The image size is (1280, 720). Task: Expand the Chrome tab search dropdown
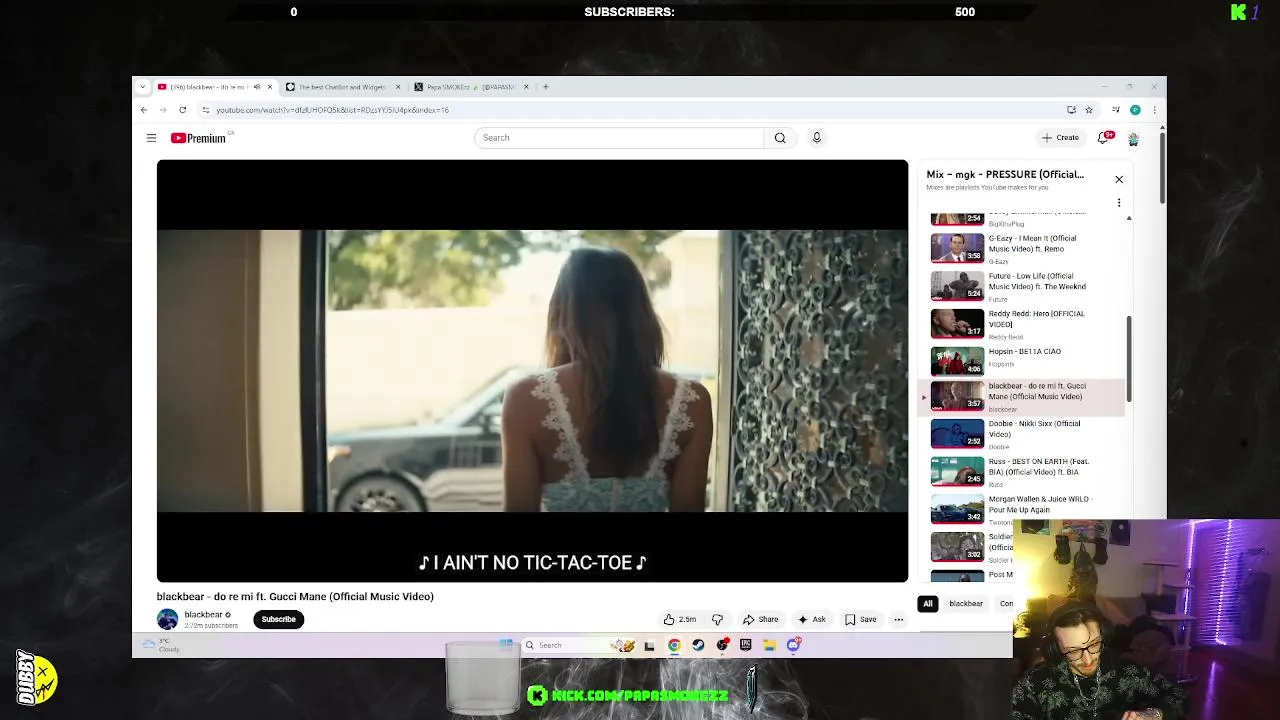[143, 87]
